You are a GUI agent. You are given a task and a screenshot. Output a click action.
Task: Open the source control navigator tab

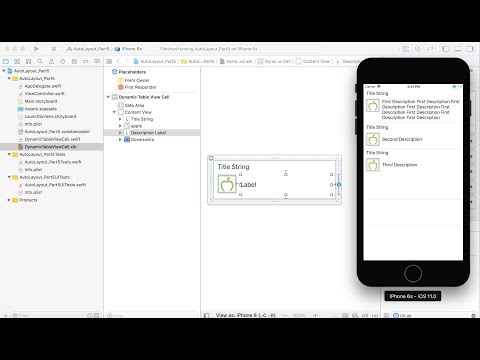point(17,61)
